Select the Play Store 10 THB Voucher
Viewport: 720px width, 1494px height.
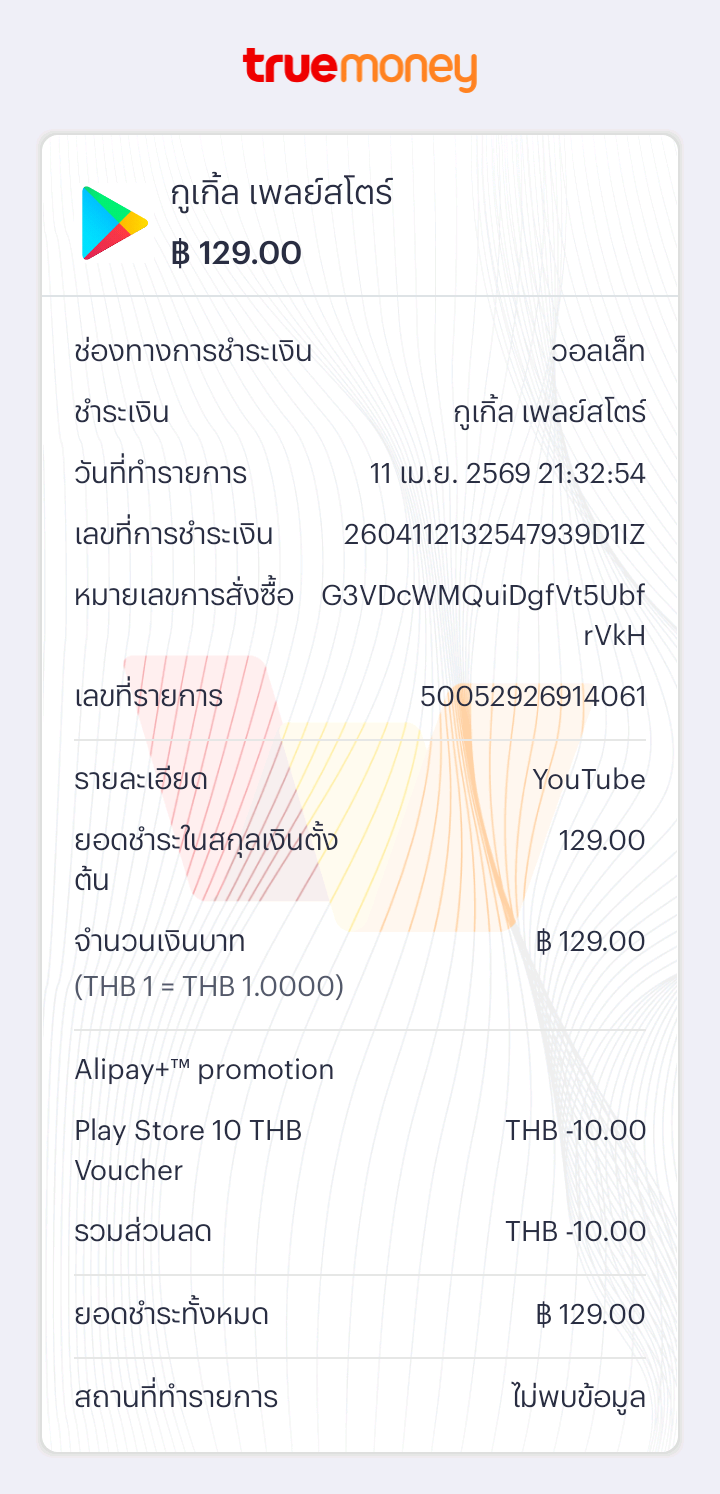pyautogui.click(x=188, y=1150)
